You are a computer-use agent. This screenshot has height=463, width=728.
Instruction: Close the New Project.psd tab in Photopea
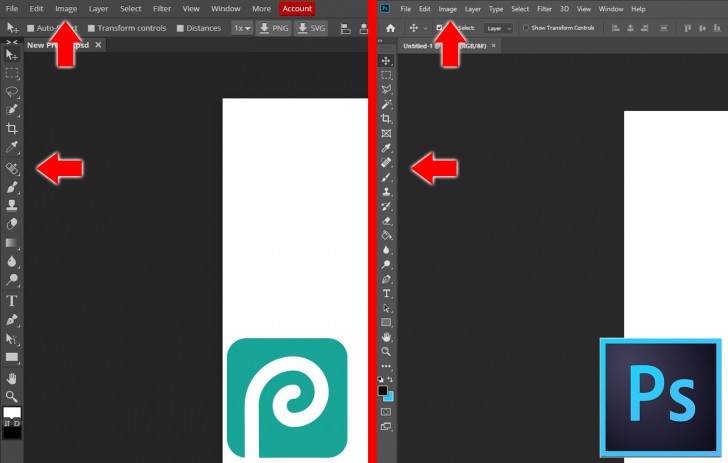coord(98,45)
